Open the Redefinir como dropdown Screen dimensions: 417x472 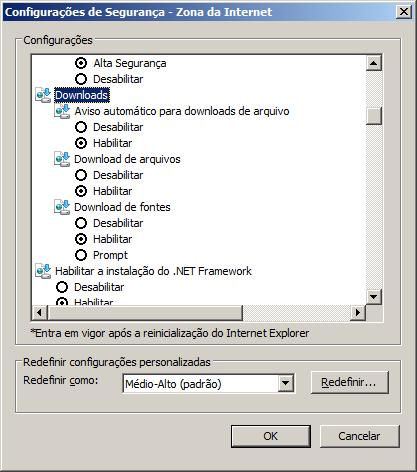[286, 383]
